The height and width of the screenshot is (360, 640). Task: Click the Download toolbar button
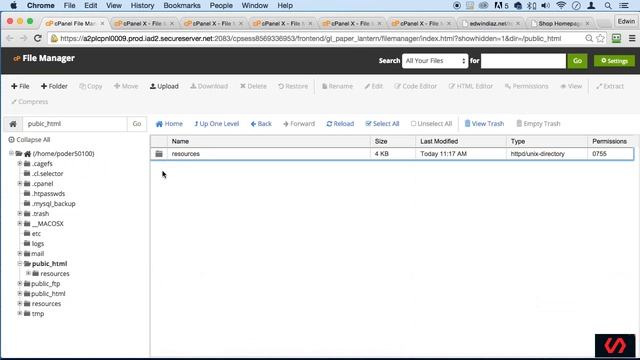[209, 86]
